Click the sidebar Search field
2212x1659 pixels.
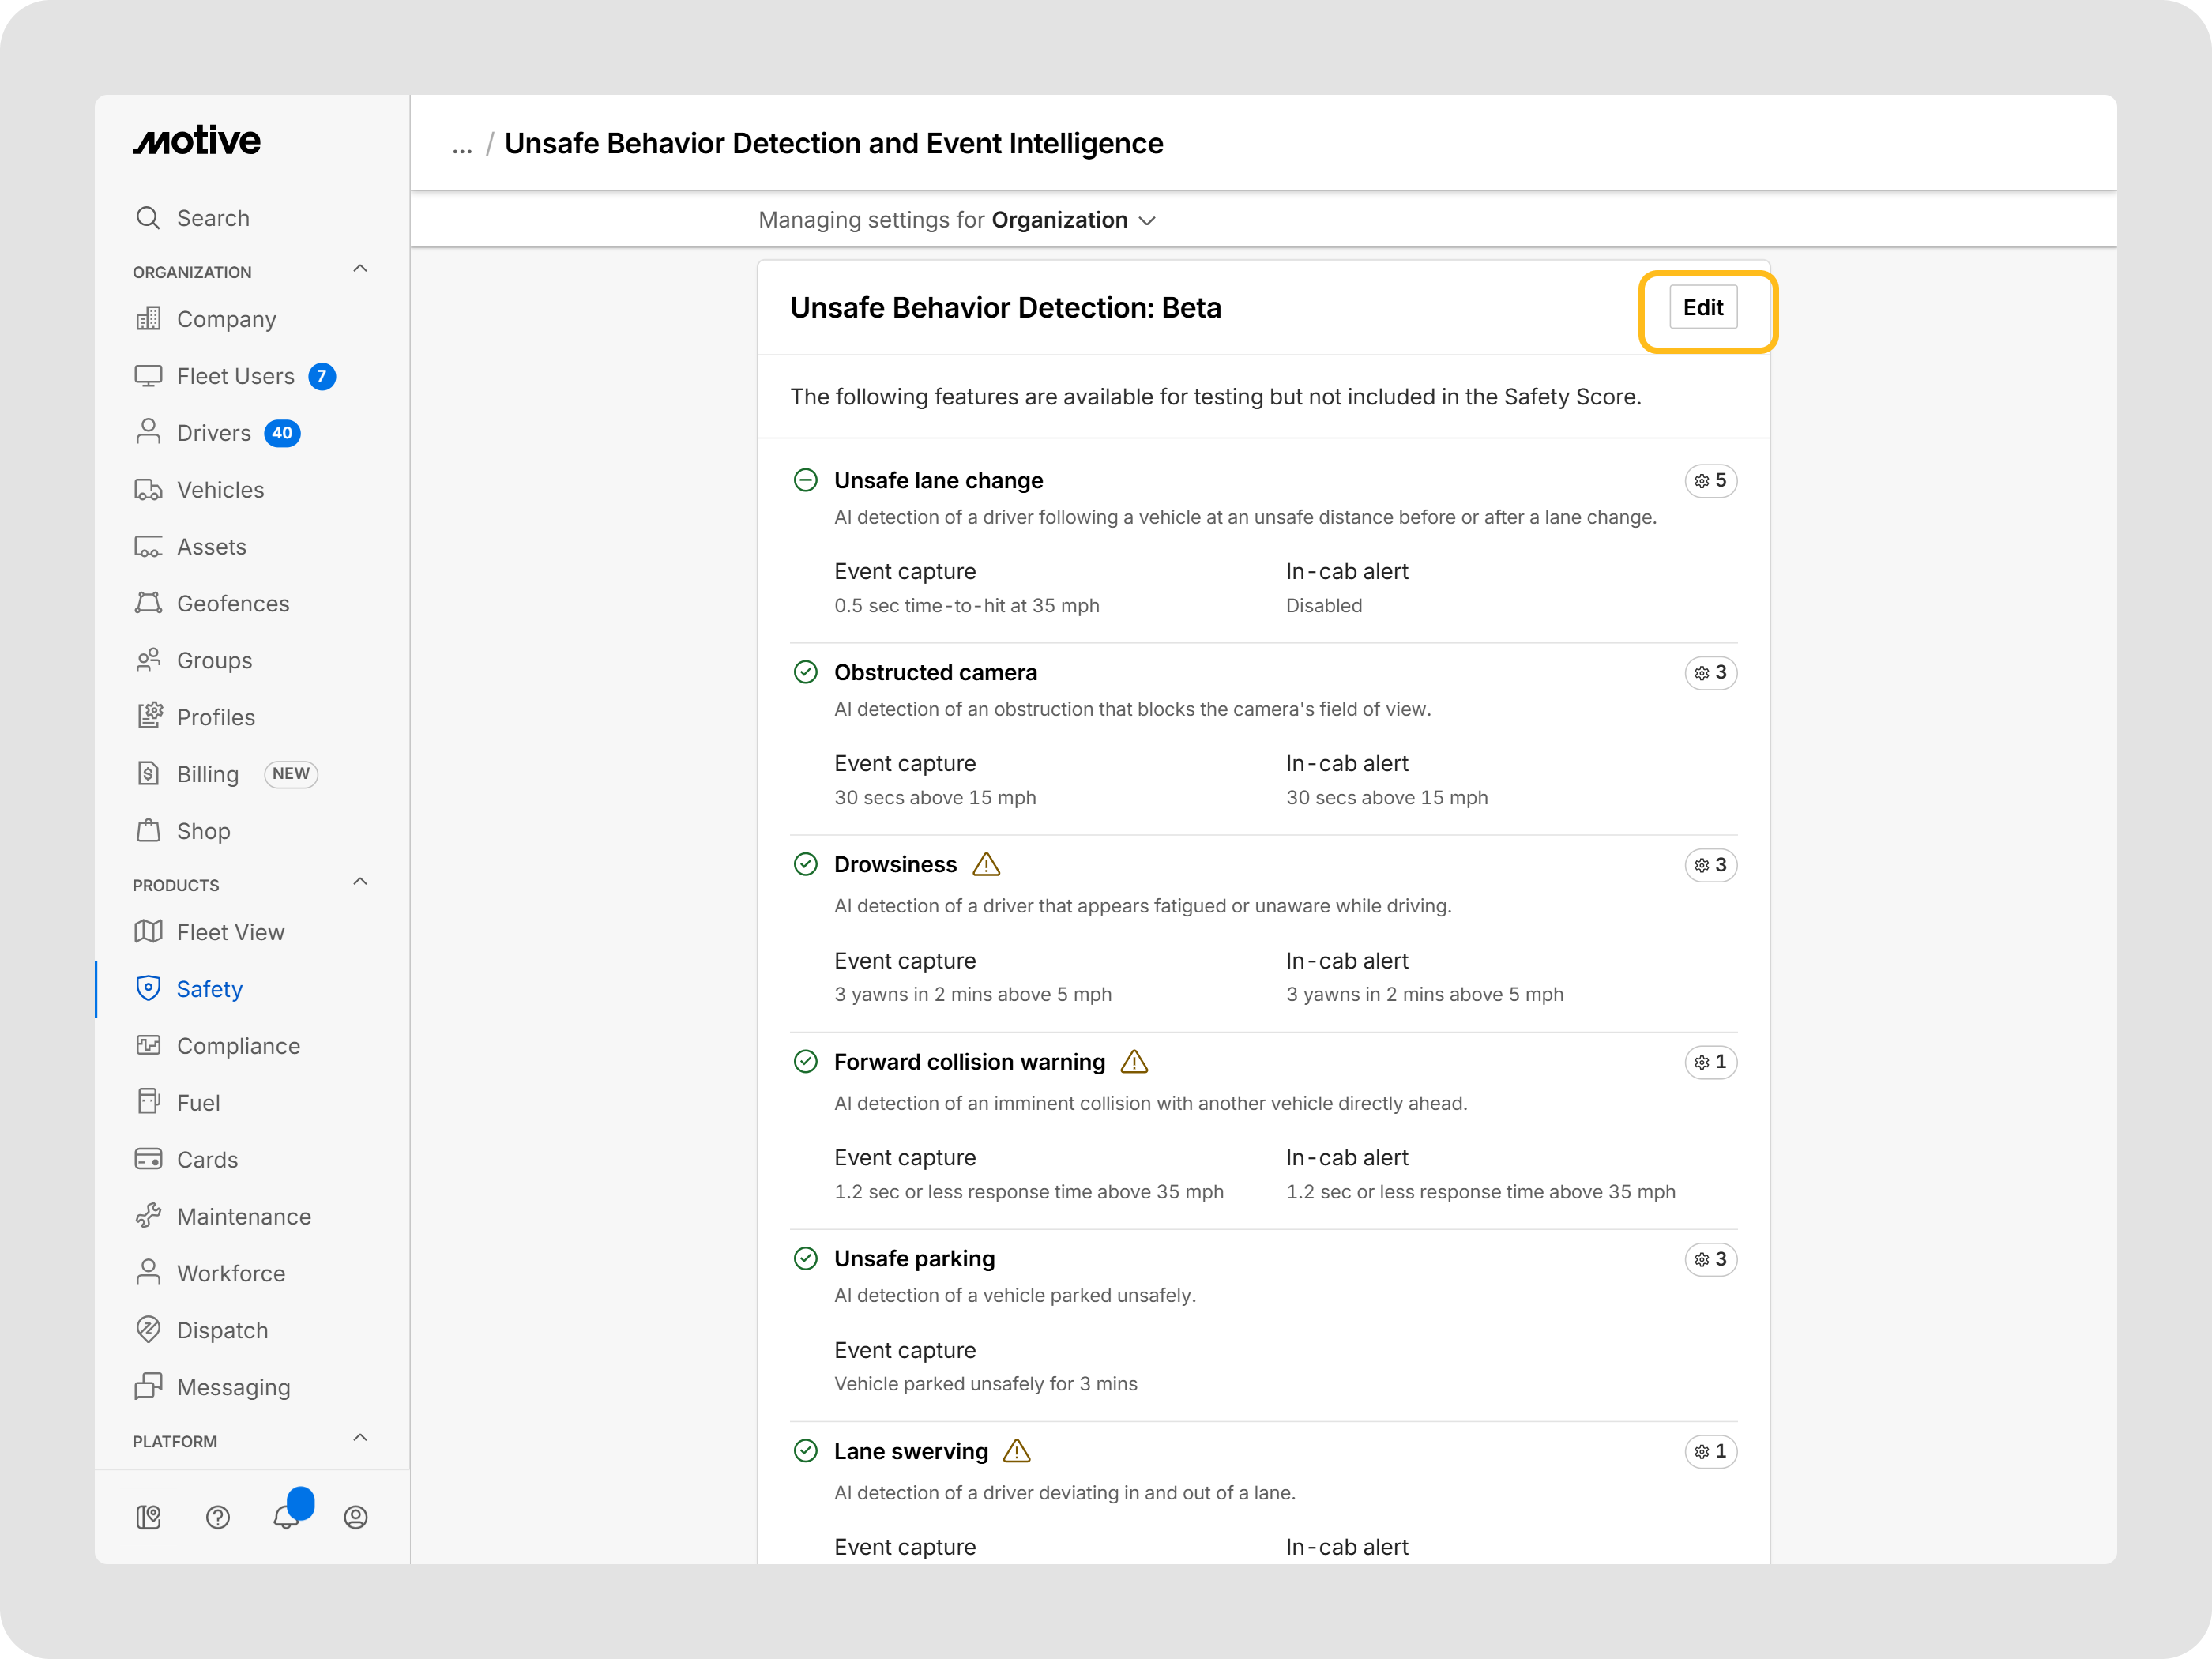coord(213,218)
